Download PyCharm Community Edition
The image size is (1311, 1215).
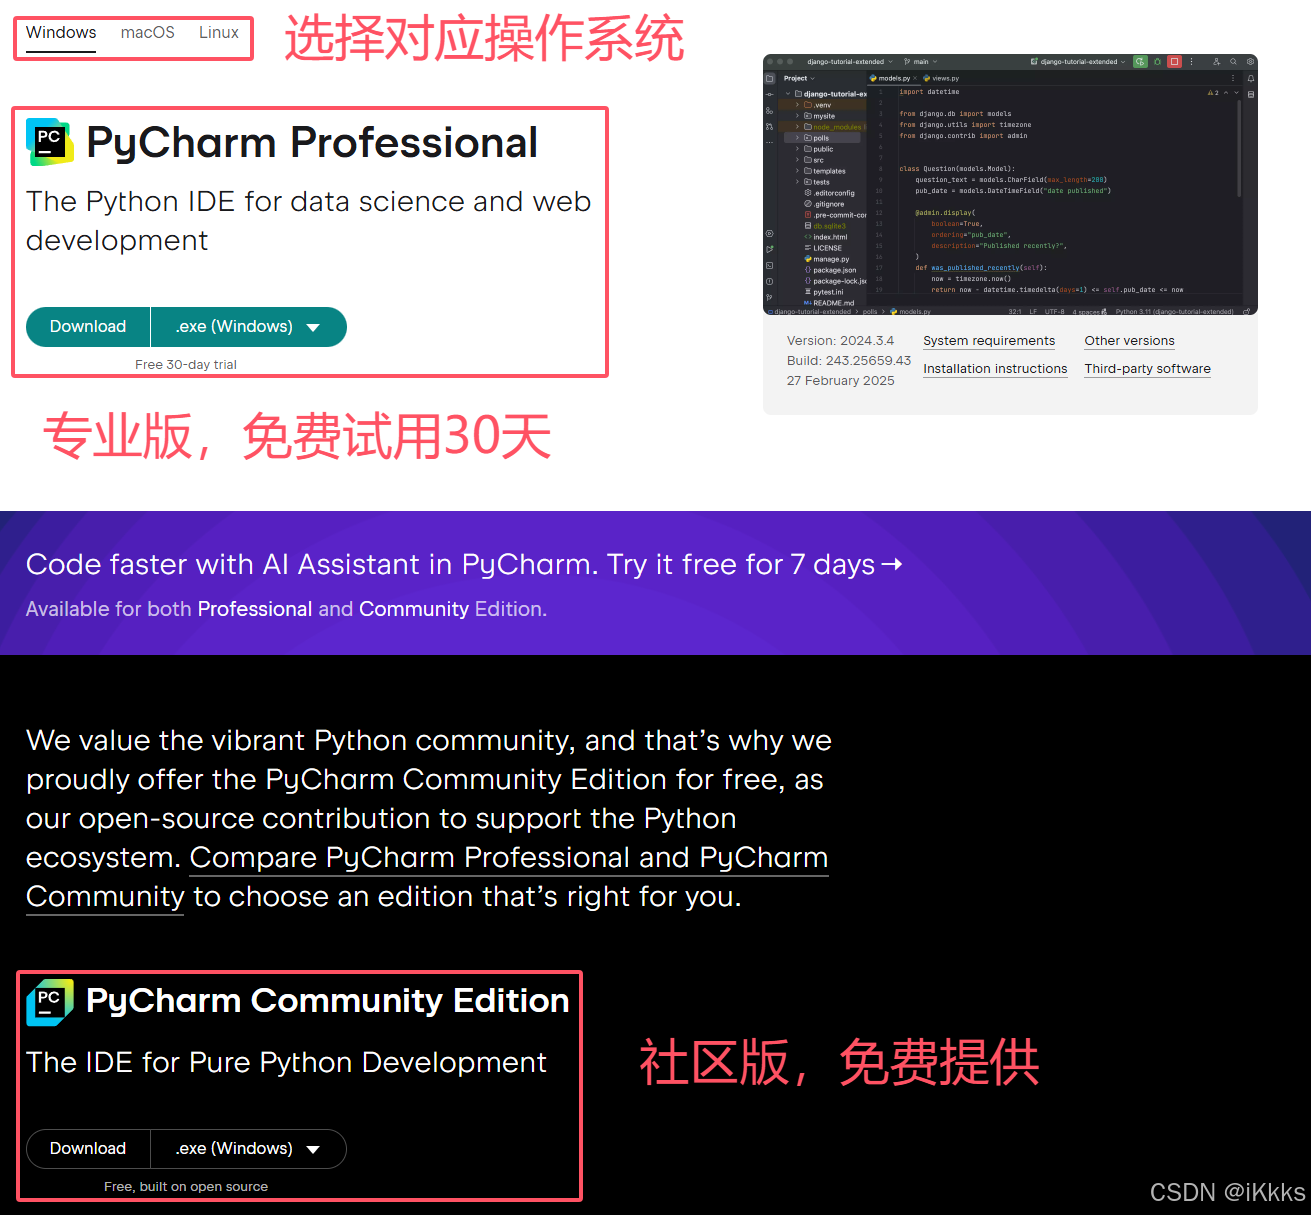[88, 1149]
